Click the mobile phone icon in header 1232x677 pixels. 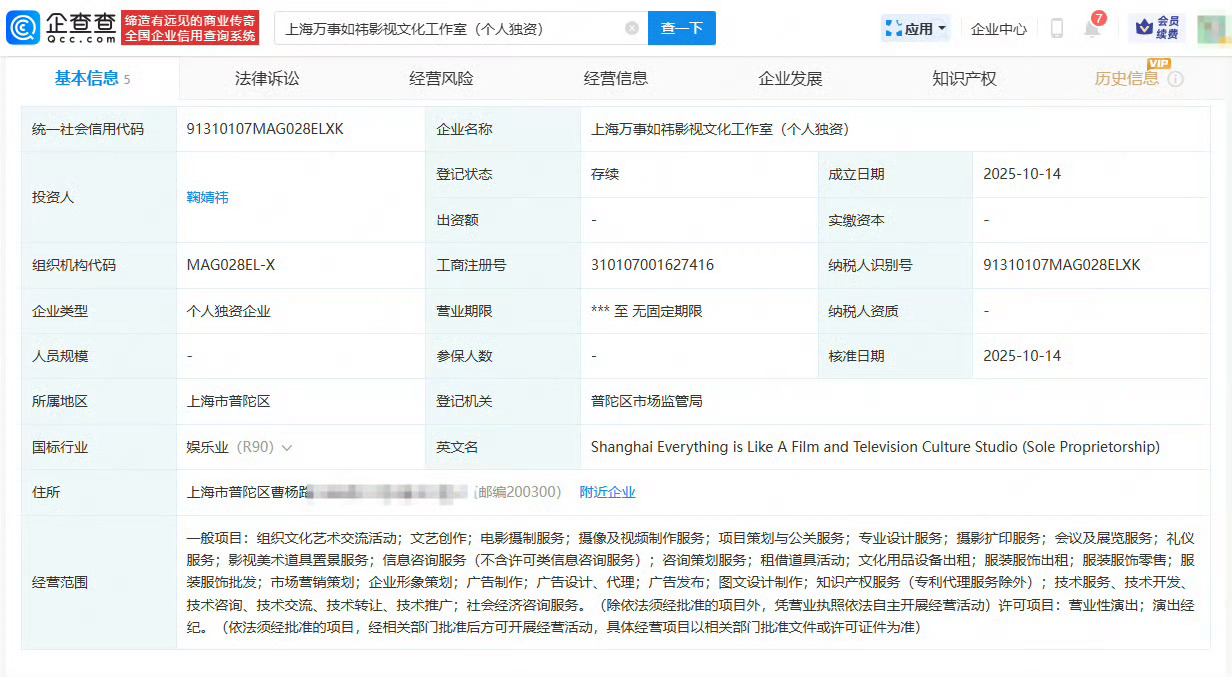(x=1057, y=29)
